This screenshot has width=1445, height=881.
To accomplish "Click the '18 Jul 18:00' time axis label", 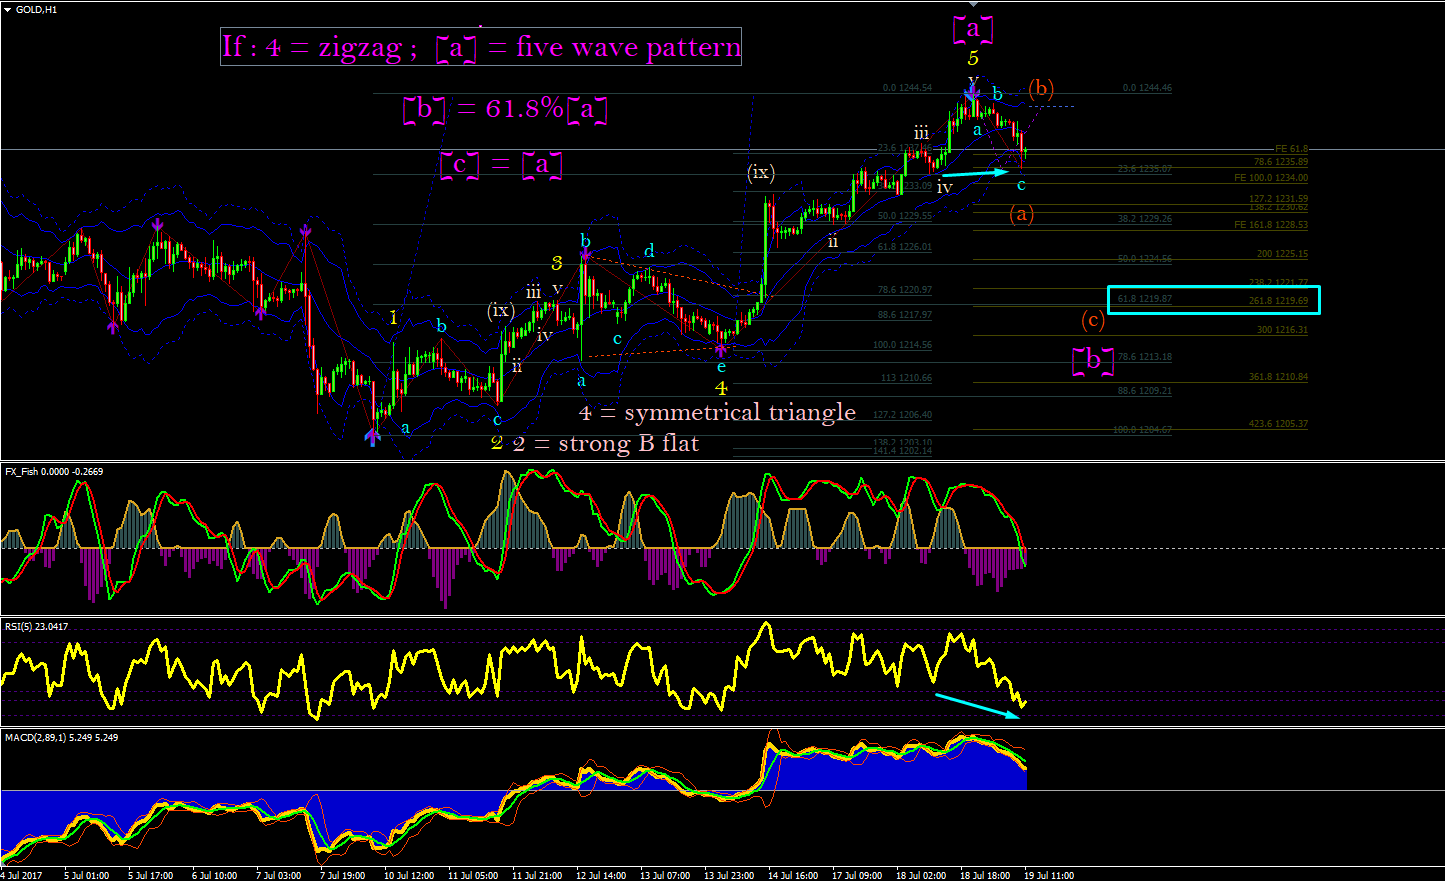I will pyautogui.click(x=985, y=875).
